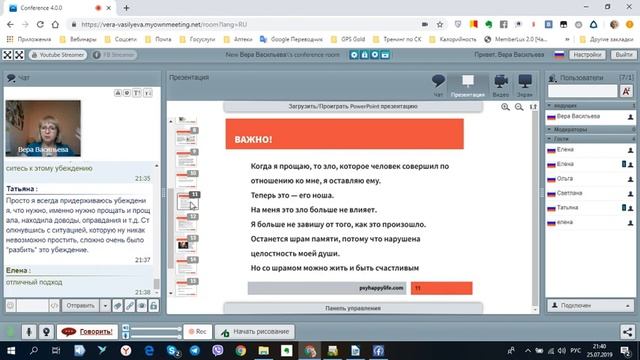Switch to the Презентация tab
640x360 pixels.
pos(468,85)
